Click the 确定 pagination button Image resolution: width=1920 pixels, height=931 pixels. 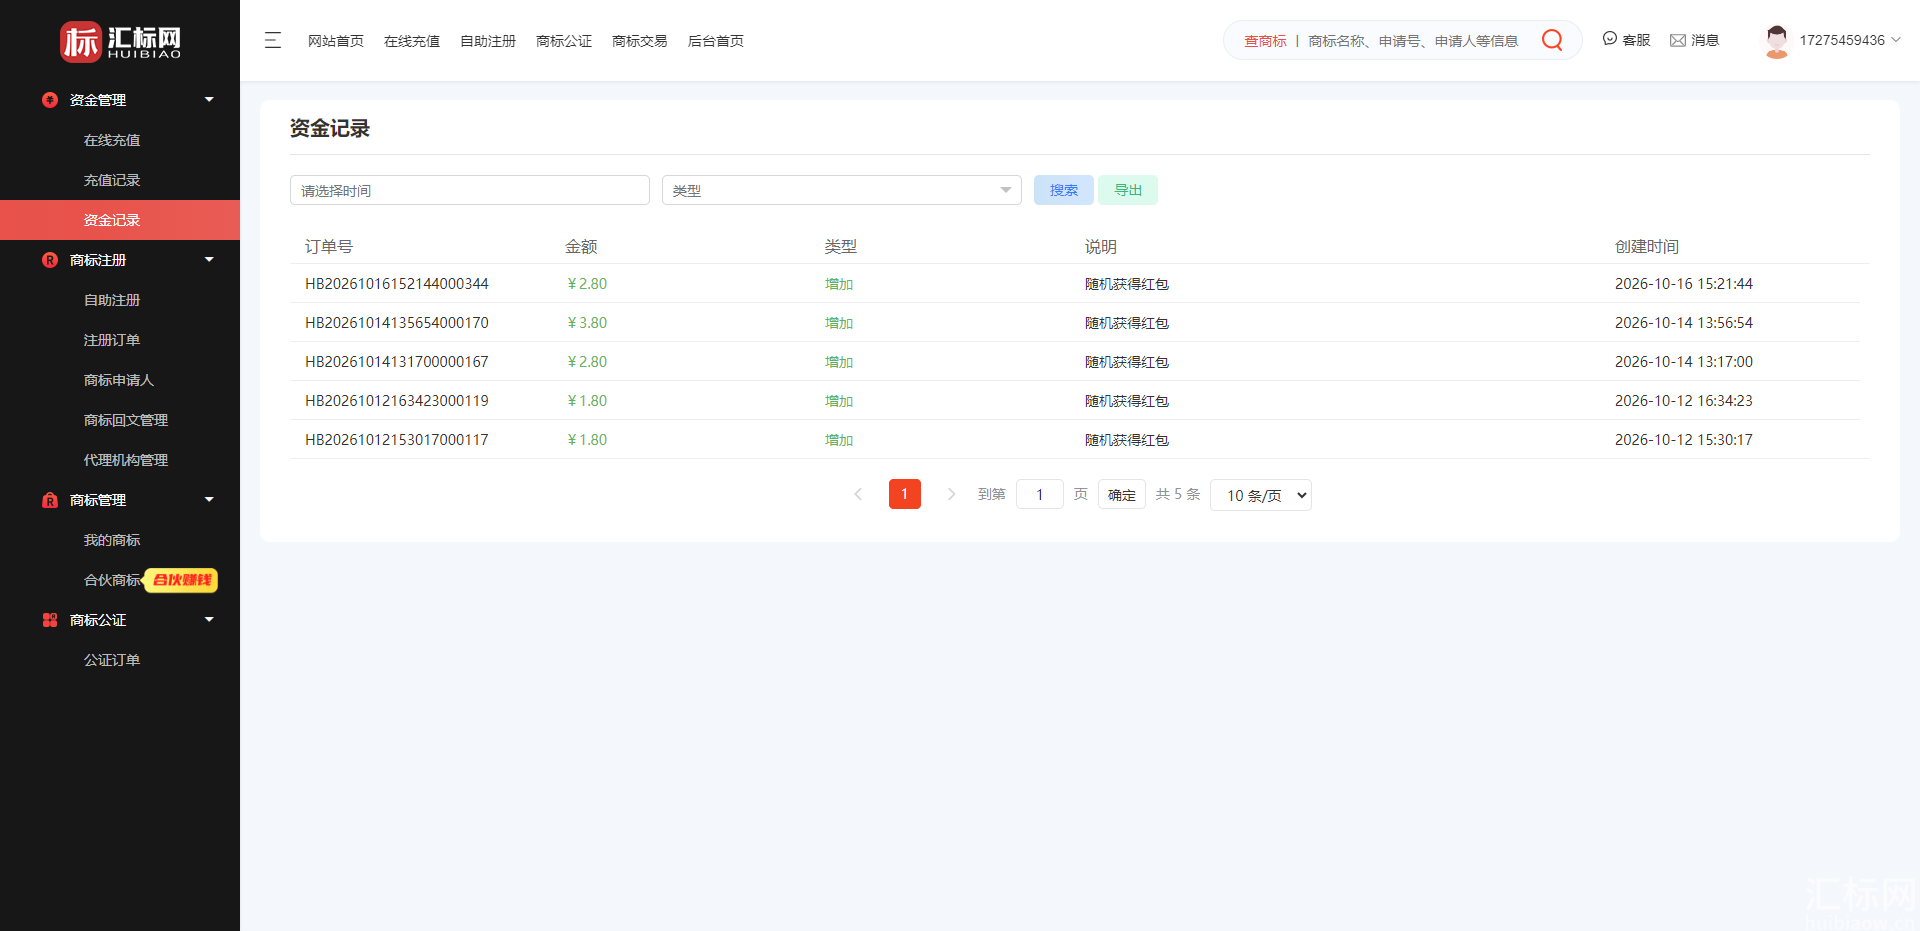pyautogui.click(x=1122, y=495)
